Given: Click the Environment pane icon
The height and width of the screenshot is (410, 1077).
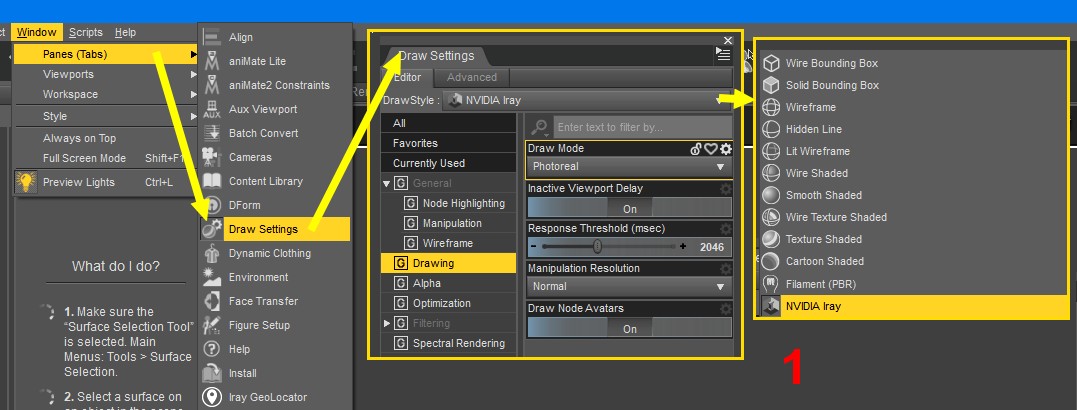Looking at the screenshot, I should 212,277.
